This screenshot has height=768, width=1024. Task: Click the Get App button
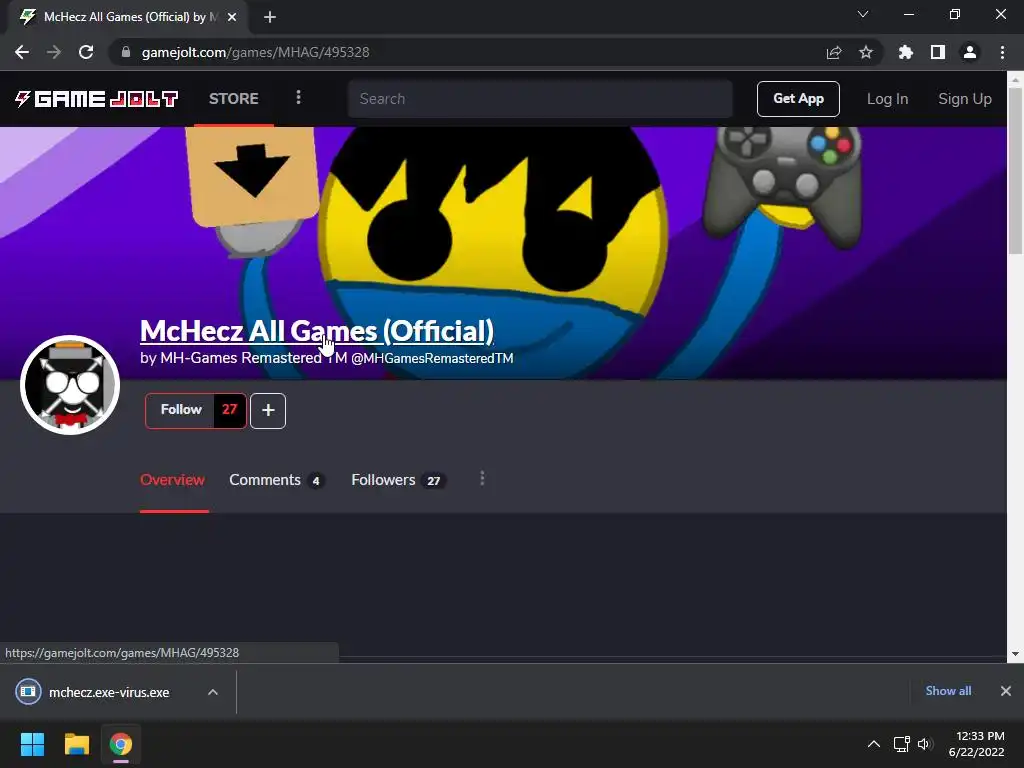pyautogui.click(x=798, y=99)
